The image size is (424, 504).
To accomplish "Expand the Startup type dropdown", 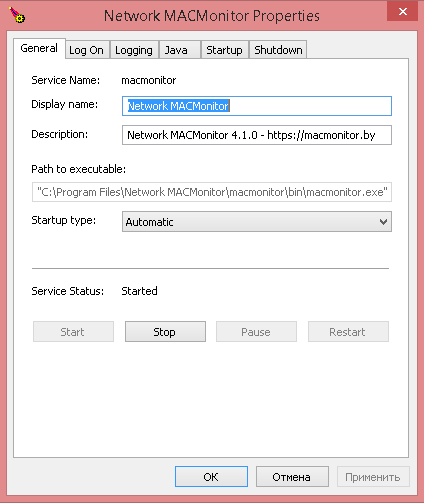I will pyautogui.click(x=257, y=222).
